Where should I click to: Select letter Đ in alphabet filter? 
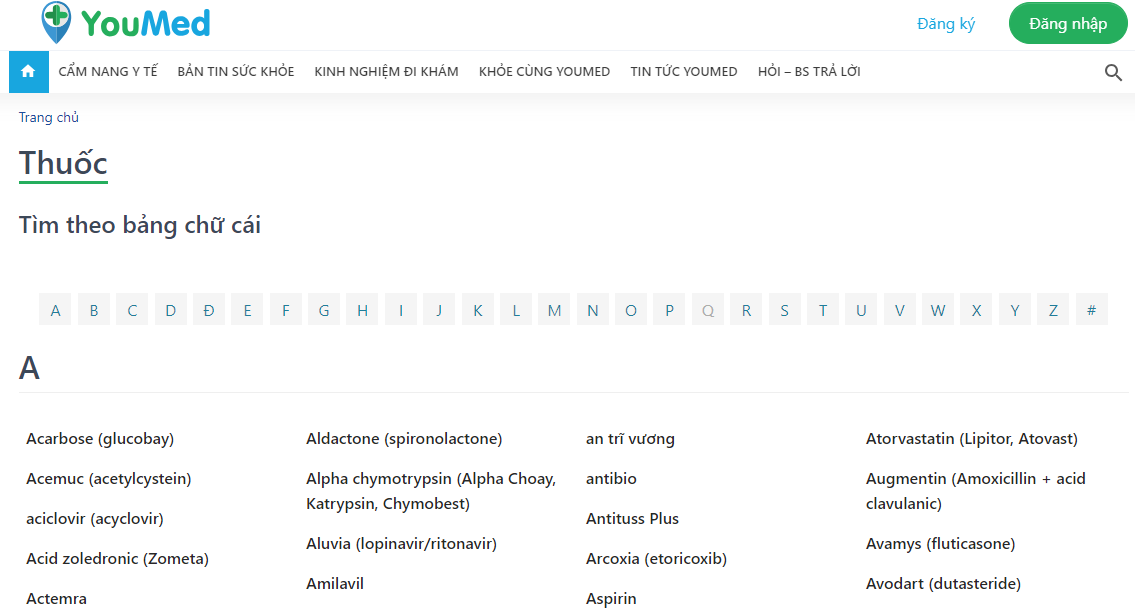[208, 310]
